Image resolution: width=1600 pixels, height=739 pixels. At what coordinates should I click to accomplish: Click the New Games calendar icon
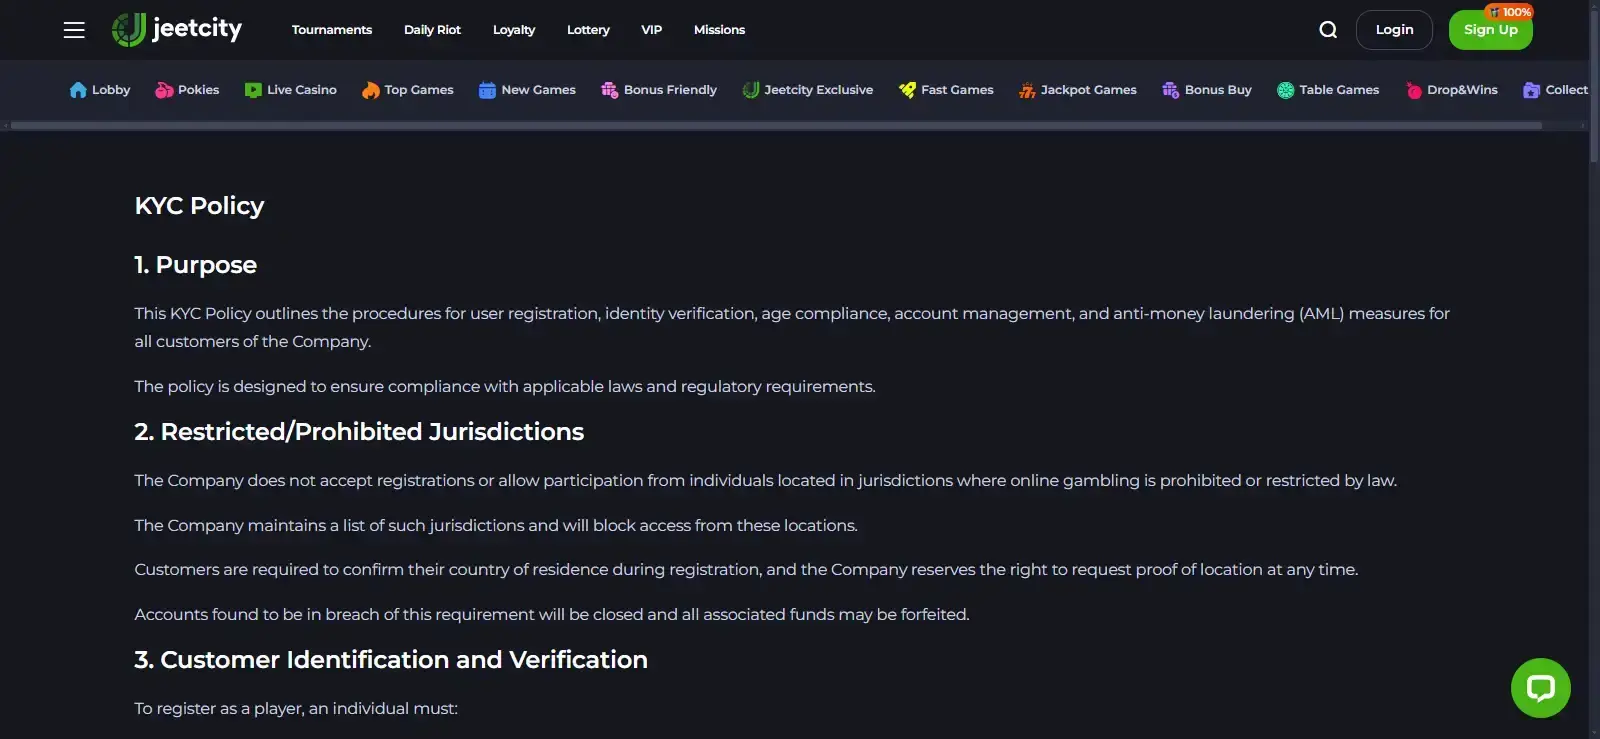[x=487, y=90]
